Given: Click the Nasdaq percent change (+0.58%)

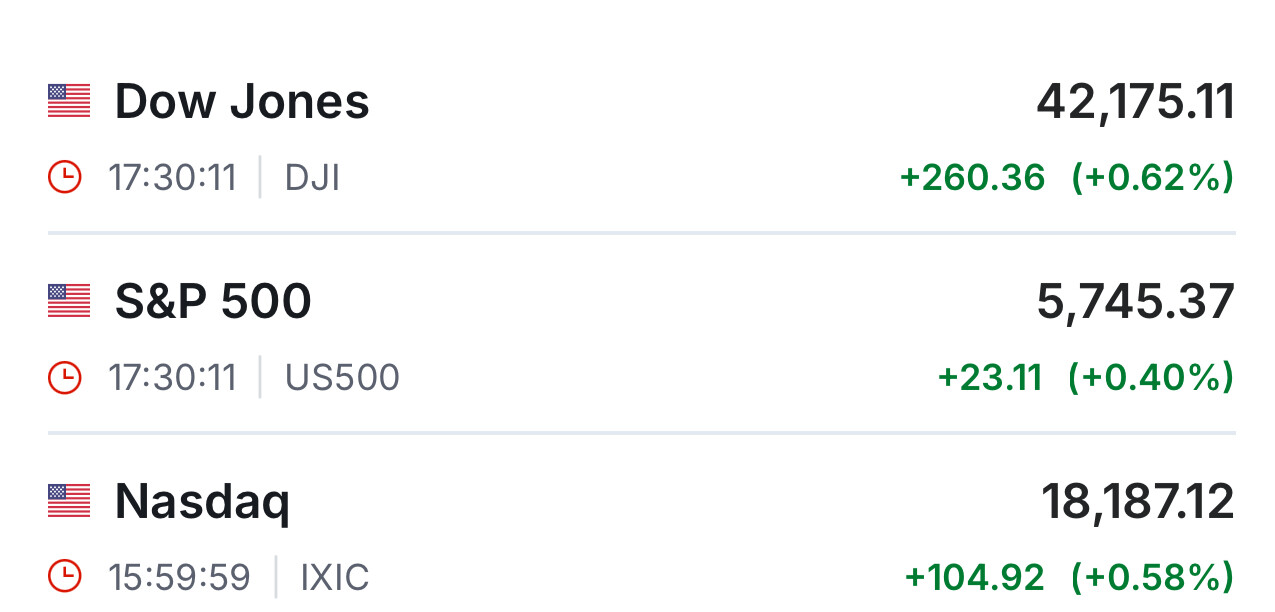Looking at the screenshot, I should (x=1152, y=578).
